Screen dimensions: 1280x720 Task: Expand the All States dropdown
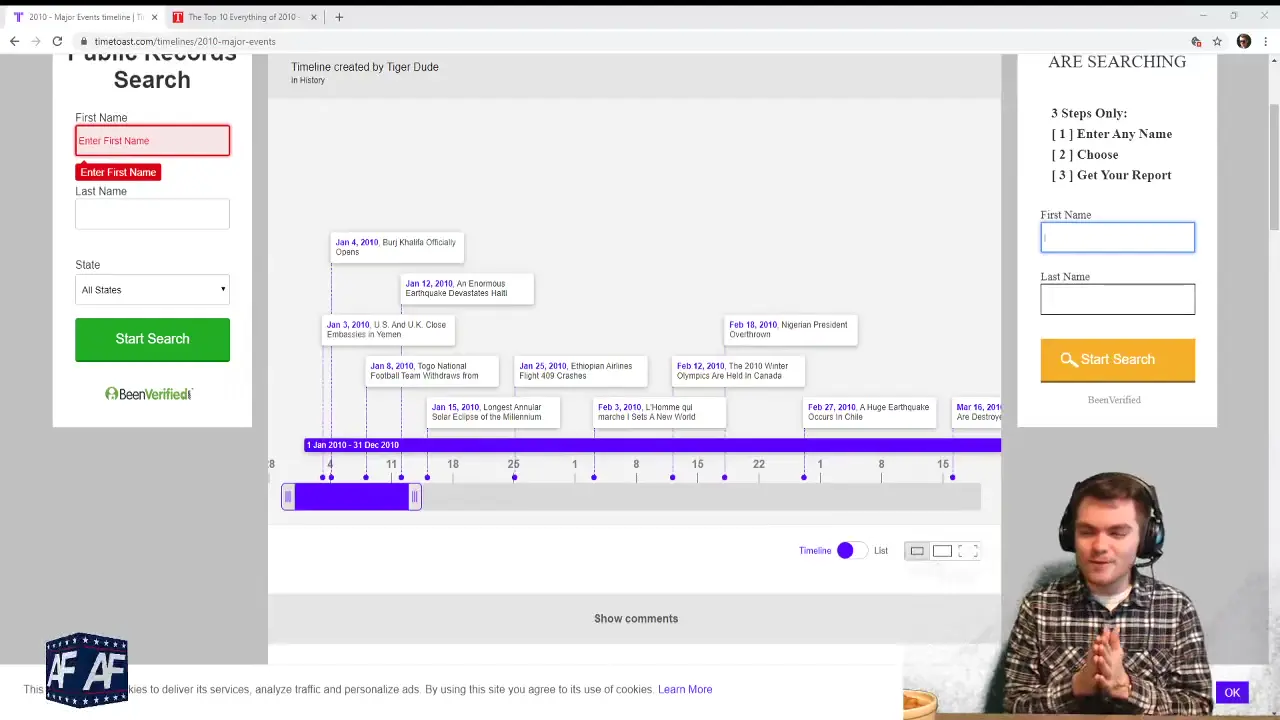tap(152, 290)
